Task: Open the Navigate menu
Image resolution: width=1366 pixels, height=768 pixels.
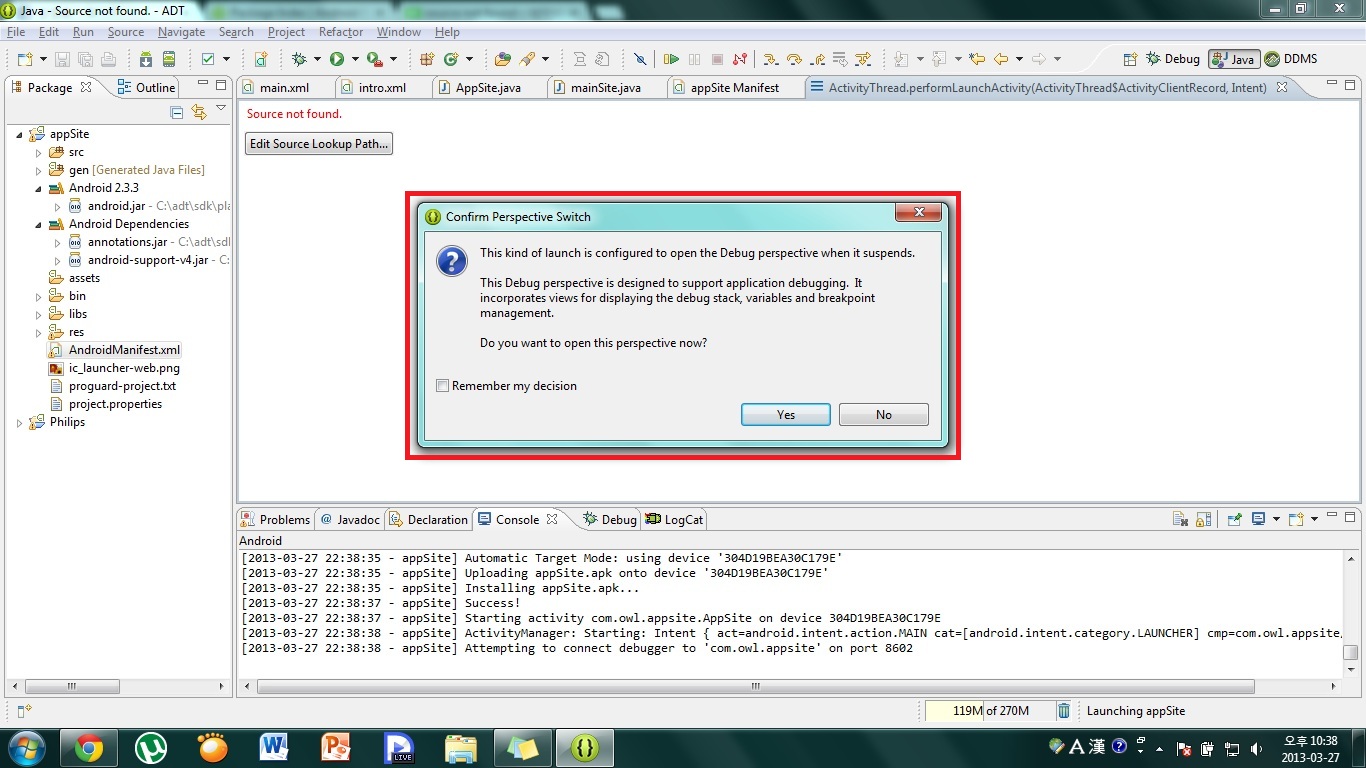Action: 181,32
